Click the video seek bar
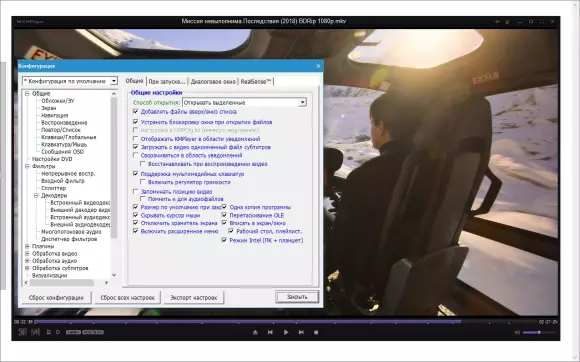 [x=287, y=322]
